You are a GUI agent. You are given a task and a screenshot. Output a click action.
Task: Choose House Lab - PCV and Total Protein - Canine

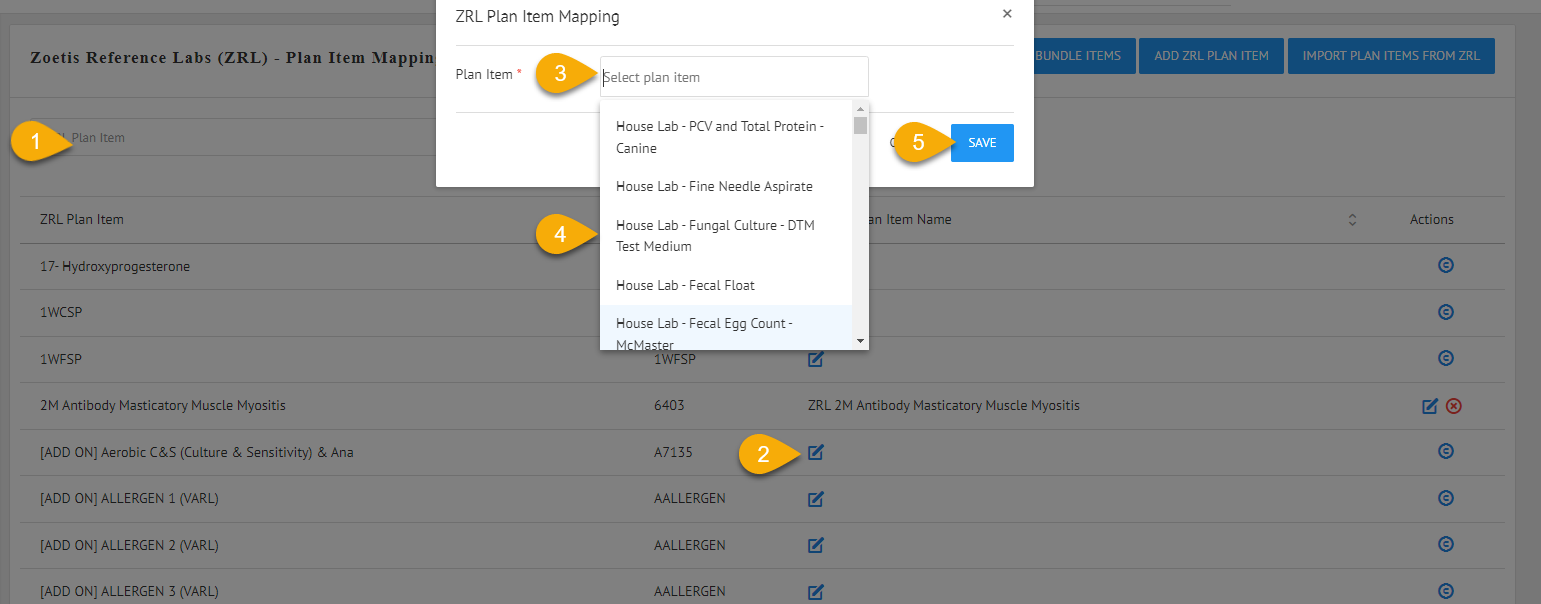pos(726,137)
